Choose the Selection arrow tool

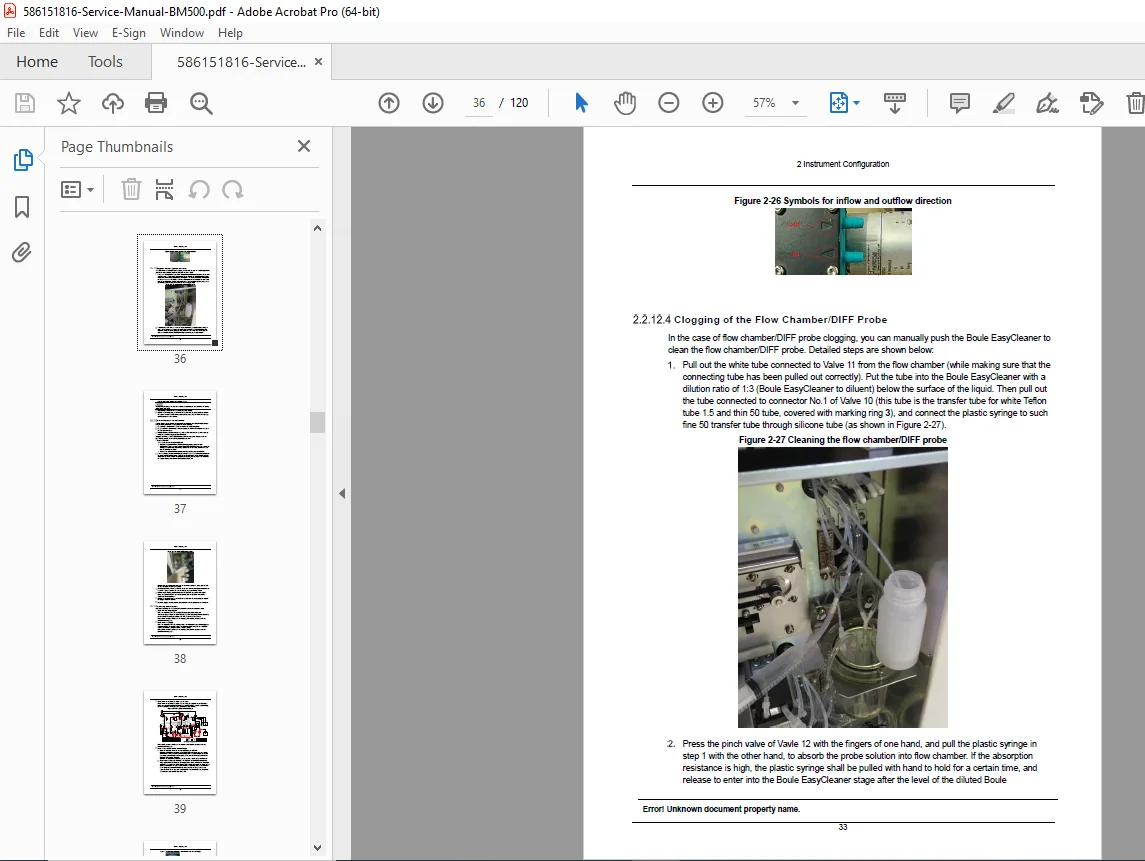pyautogui.click(x=581, y=103)
